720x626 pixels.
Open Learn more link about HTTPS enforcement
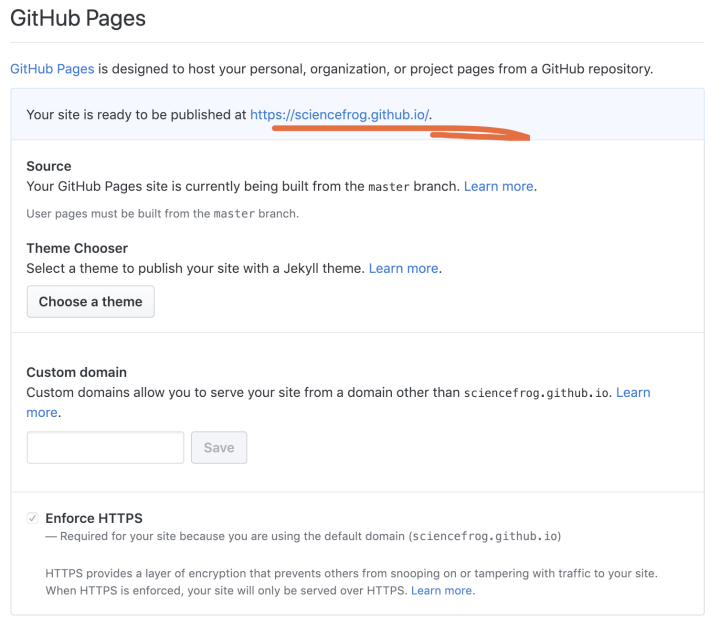(441, 591)
